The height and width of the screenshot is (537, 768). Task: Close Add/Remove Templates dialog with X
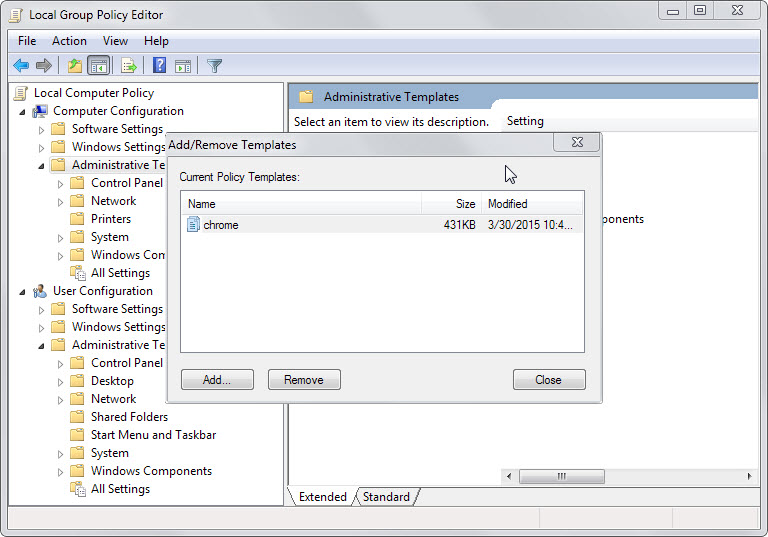tap(577, 142)
